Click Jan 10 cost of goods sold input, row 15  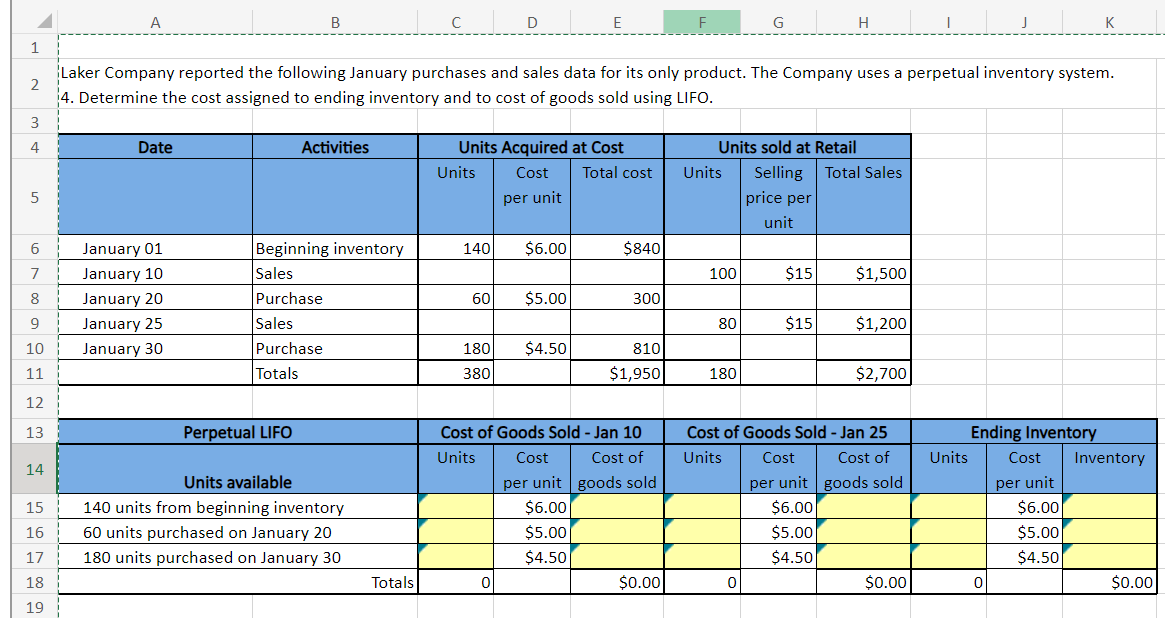click(617, 507)
